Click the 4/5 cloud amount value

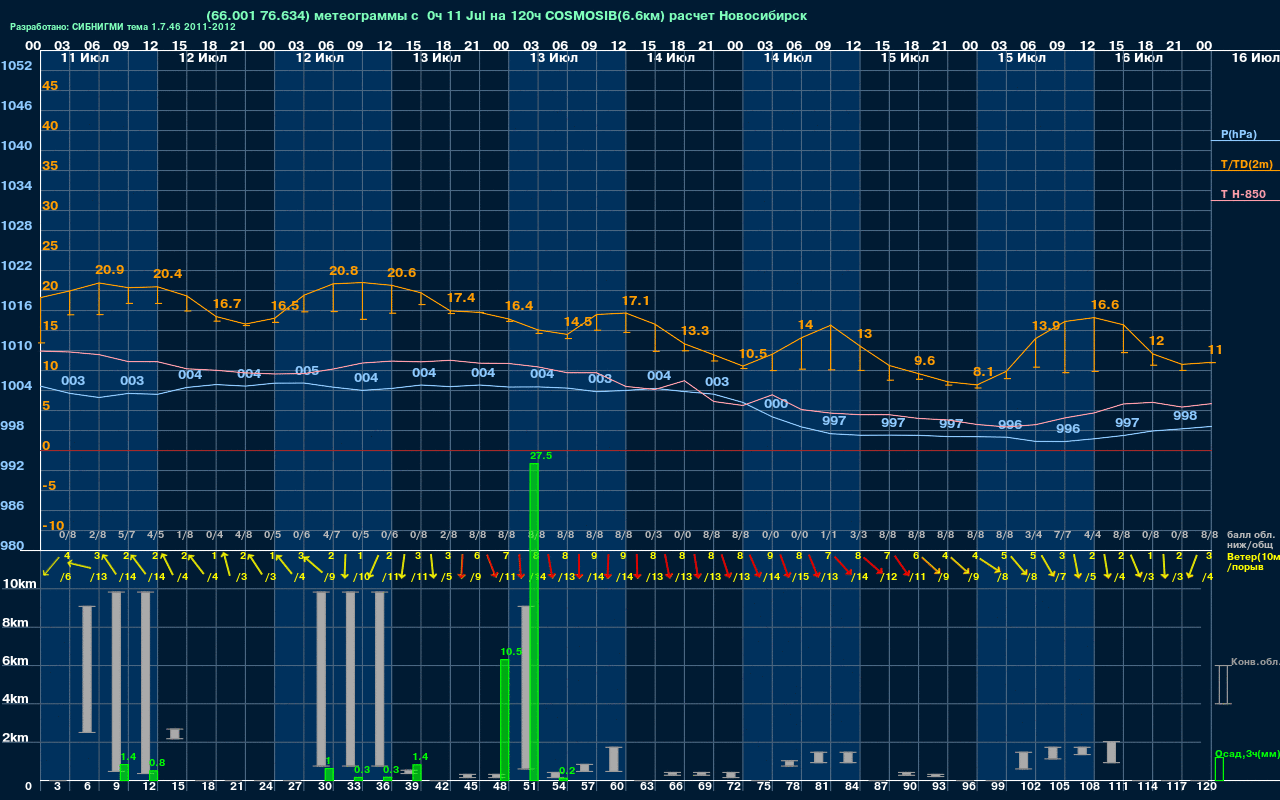coord(156,536)
